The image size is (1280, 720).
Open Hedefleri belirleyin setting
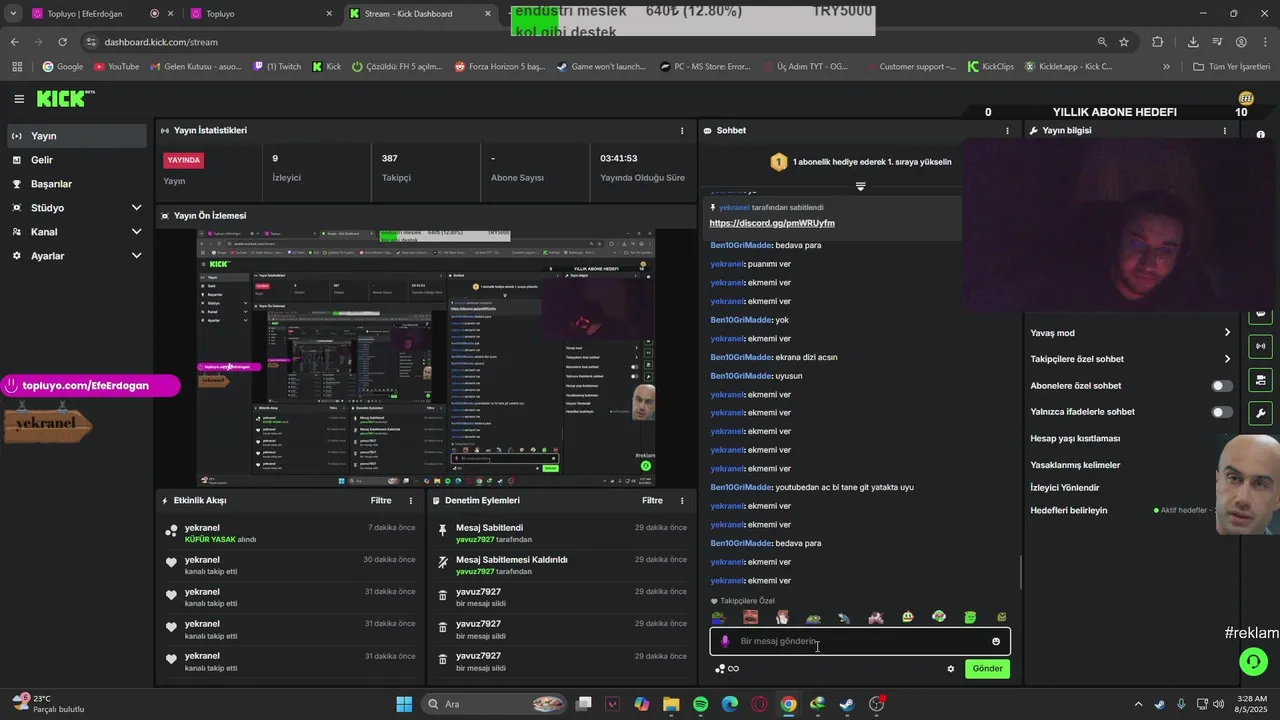point(1069,511)
